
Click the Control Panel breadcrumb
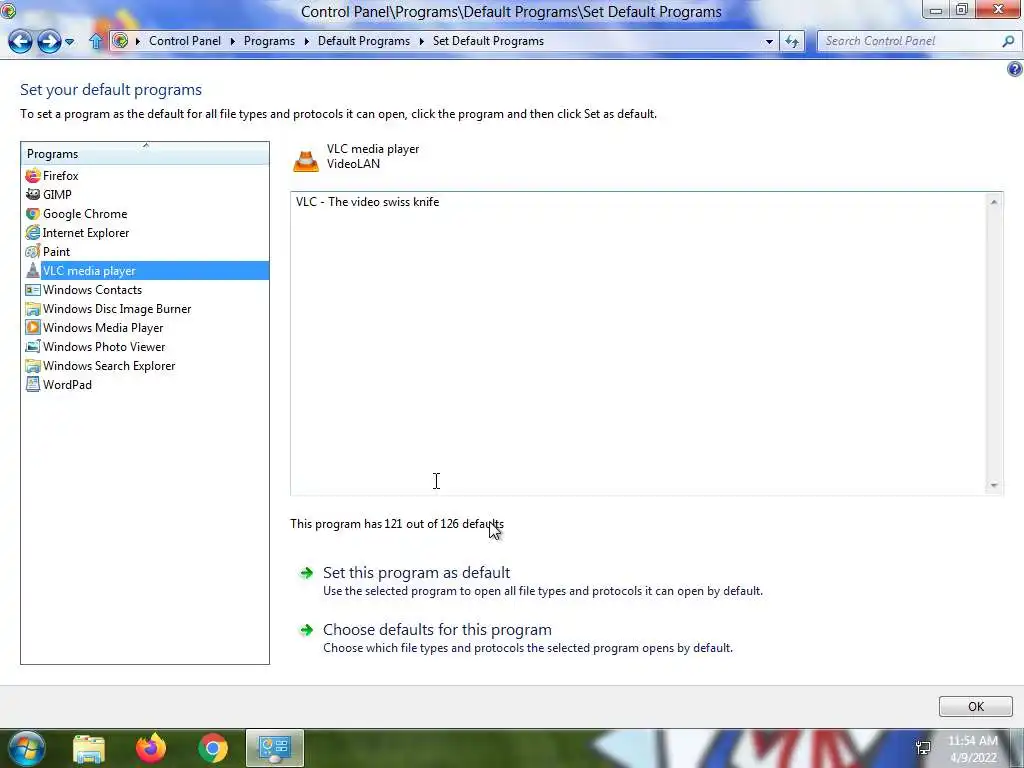point(185,41)
